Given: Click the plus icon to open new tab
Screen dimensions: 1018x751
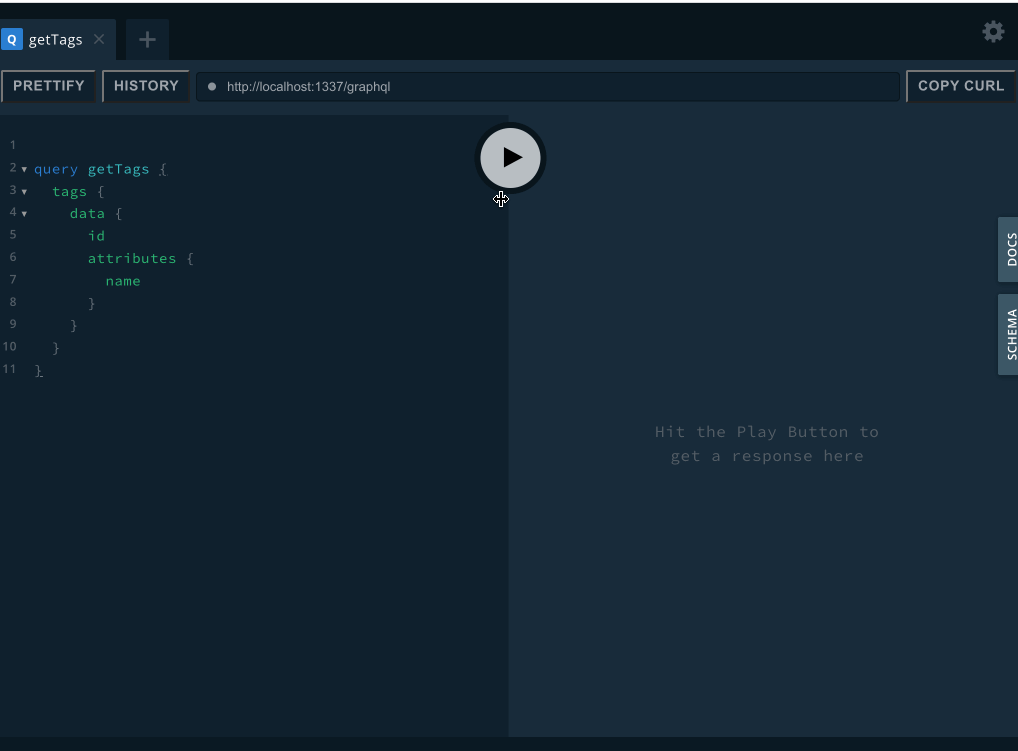Looking at the screenshot, I should point(147,39).
